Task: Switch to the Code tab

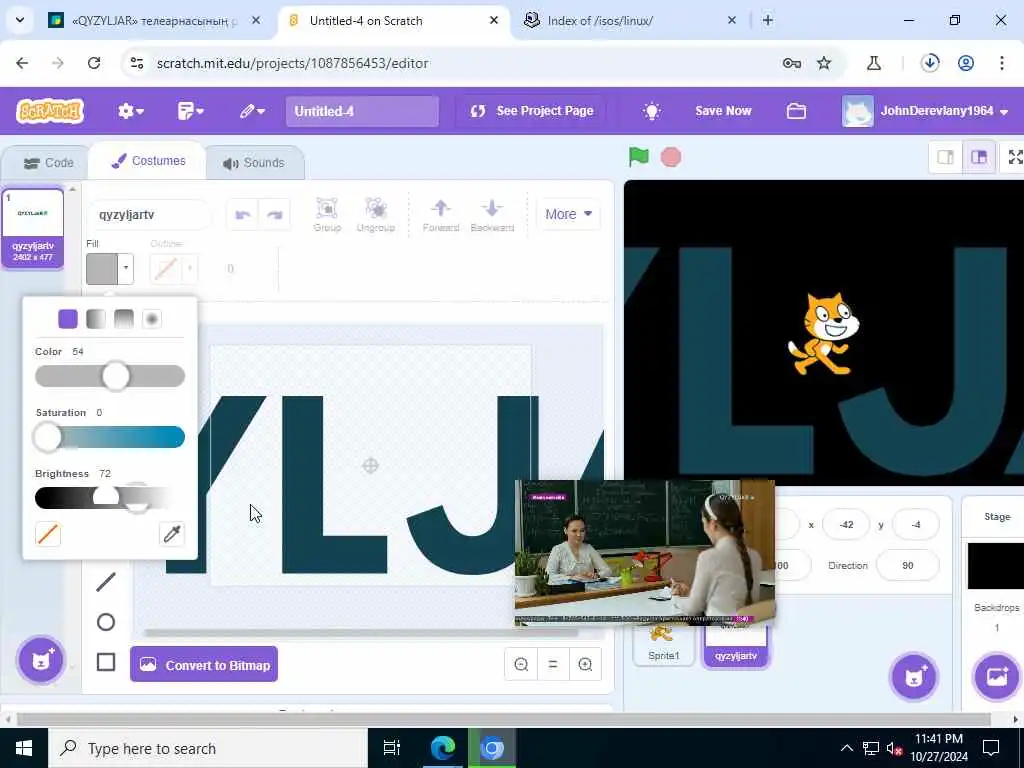Action: click(x=48, y=163)
